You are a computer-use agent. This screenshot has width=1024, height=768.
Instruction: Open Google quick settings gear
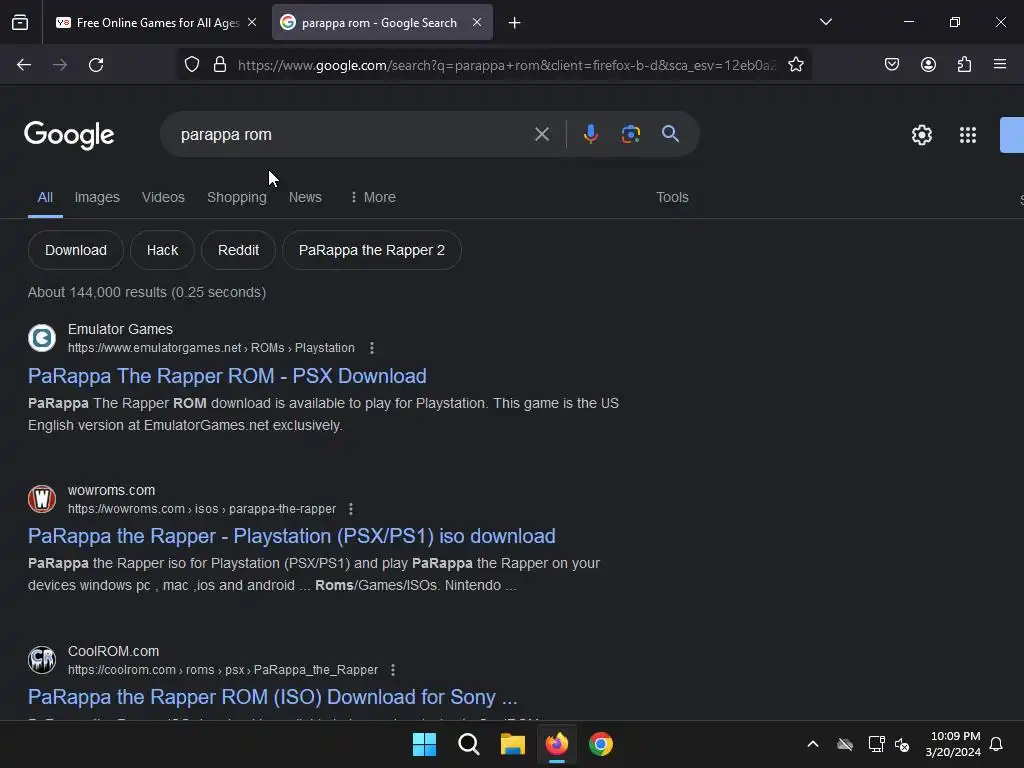tap(921, 135)
